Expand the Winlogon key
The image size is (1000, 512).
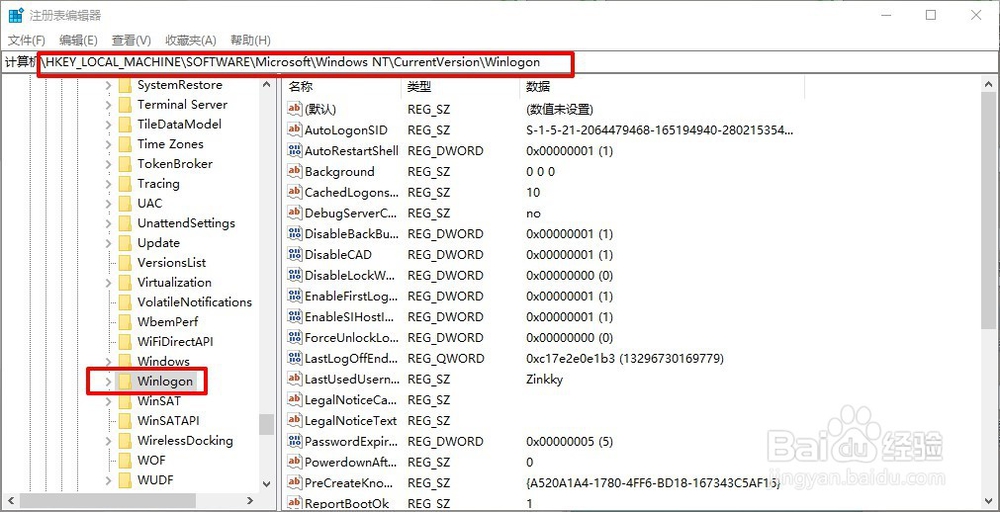click(108, 381)
